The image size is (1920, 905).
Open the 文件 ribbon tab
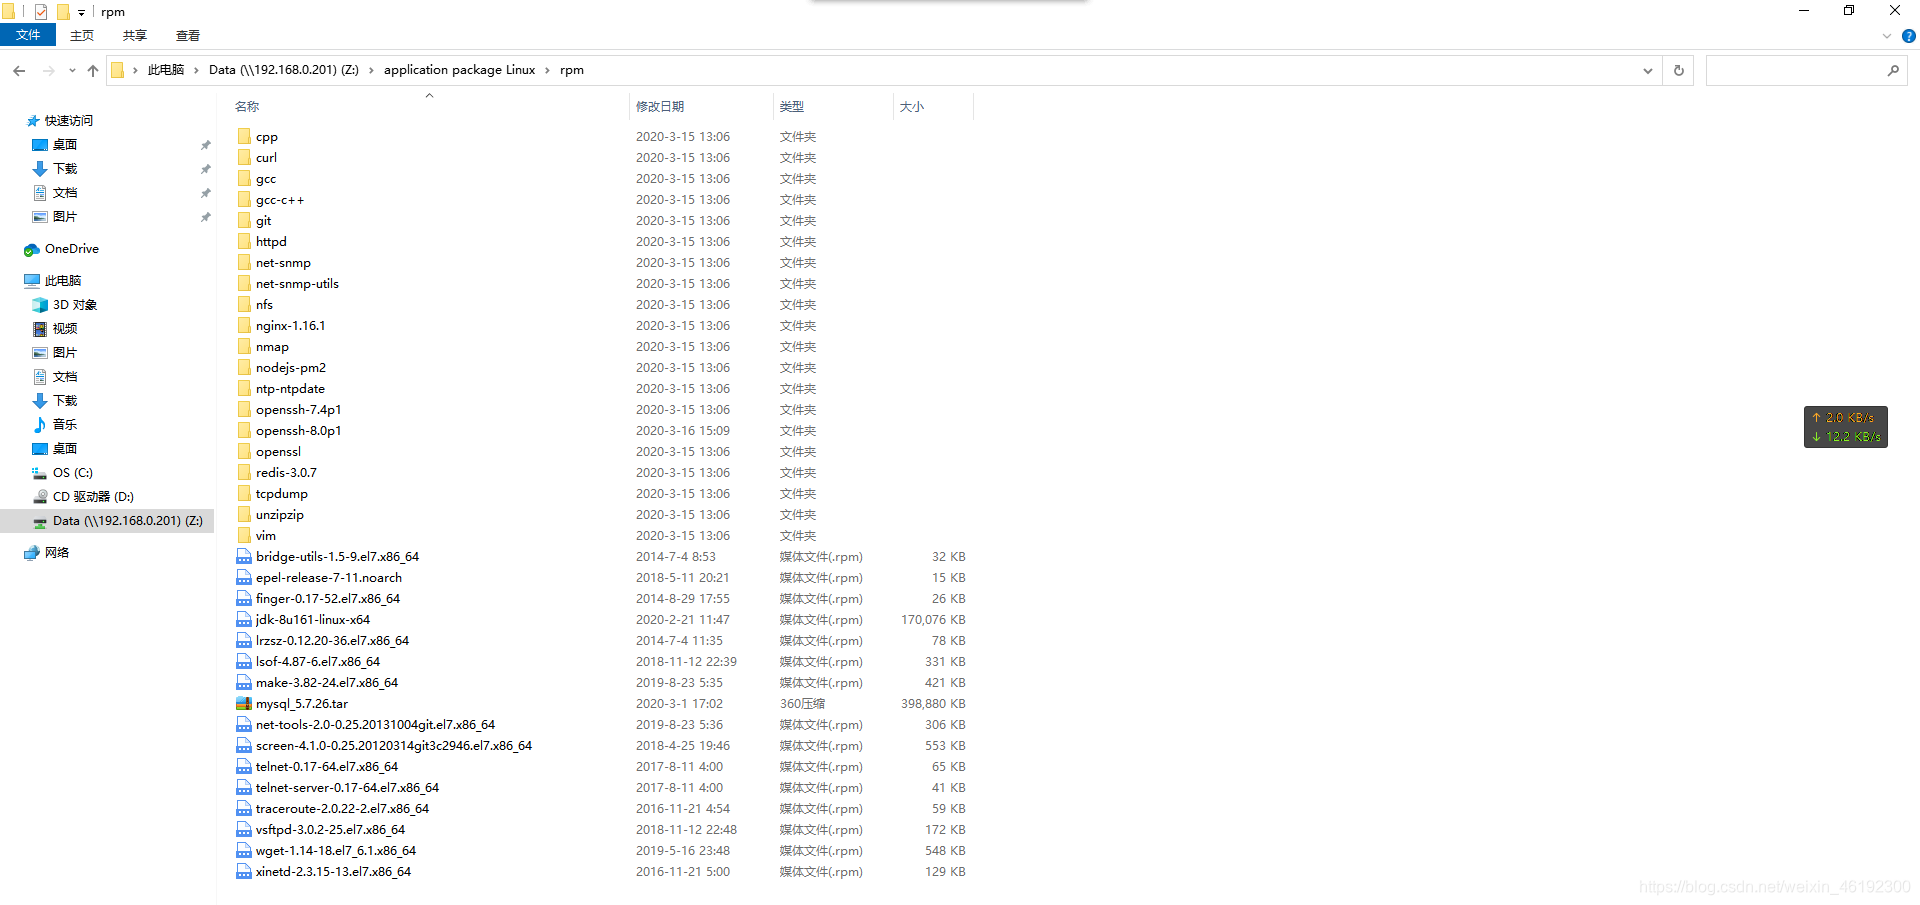coord(28,35)
